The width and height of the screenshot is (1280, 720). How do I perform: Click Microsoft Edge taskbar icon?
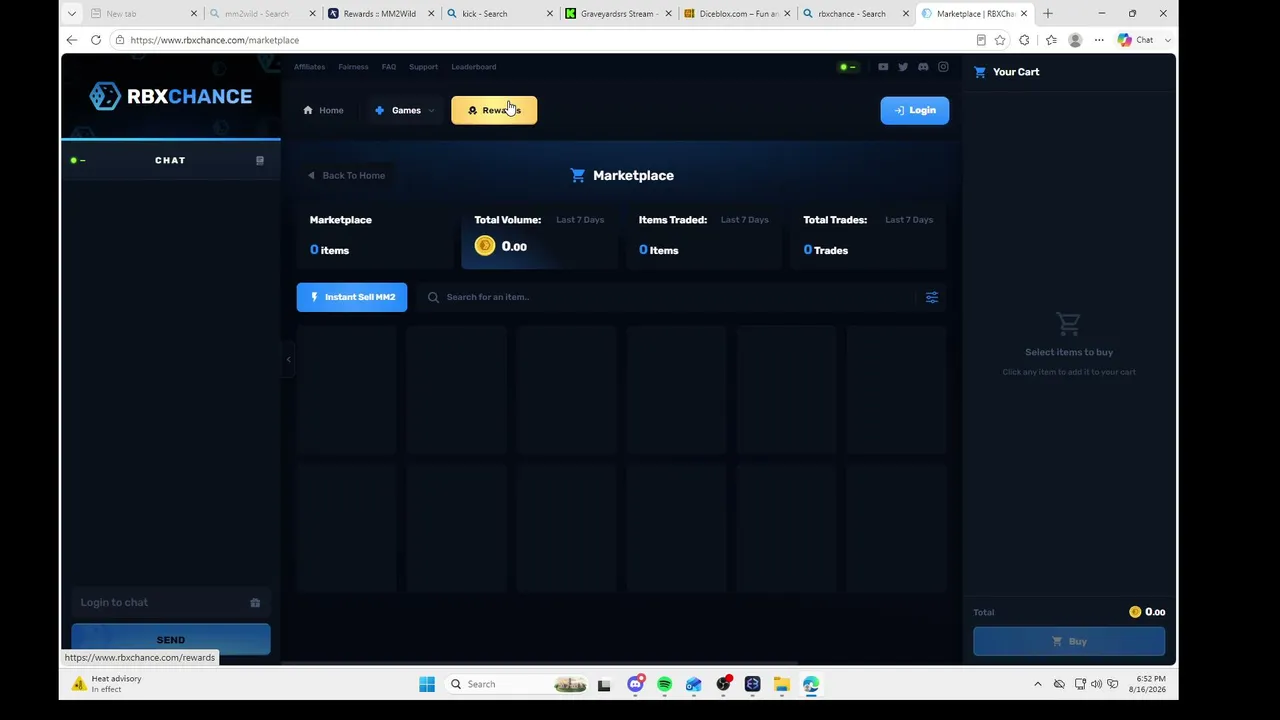811,684
